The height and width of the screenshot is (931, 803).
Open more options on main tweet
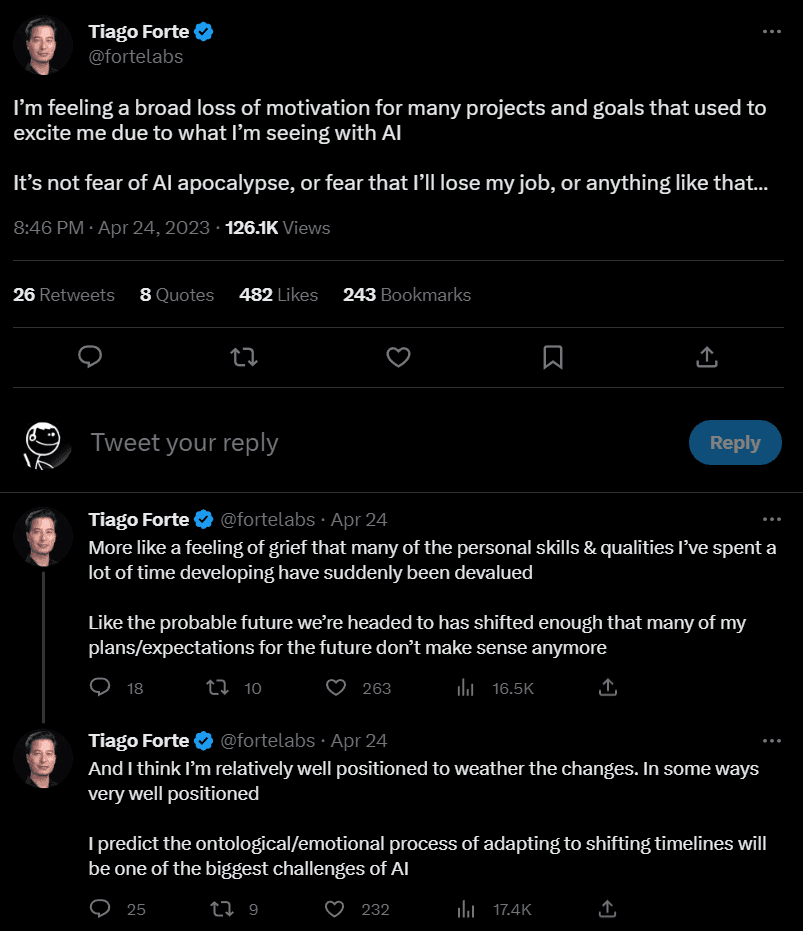pos(772,31)
